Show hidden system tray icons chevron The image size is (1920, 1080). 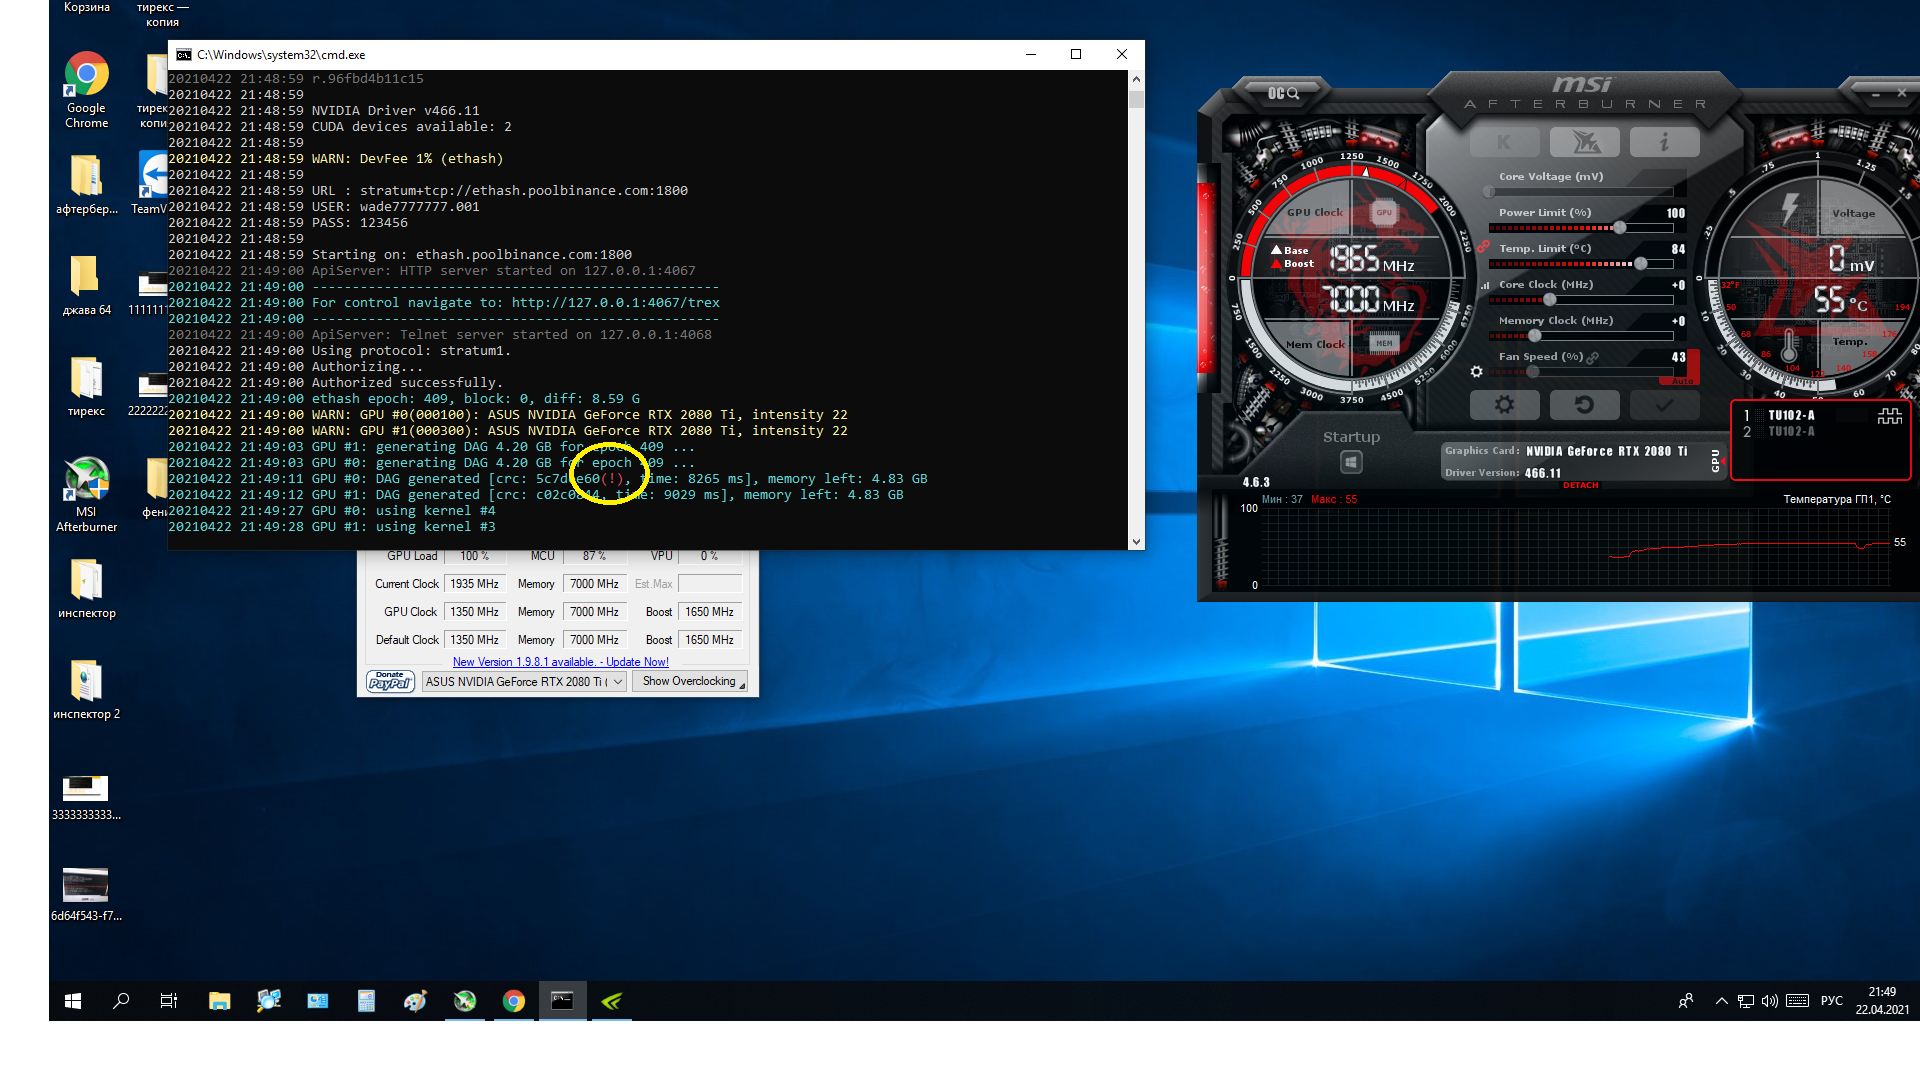[x=1721, y=1001]
